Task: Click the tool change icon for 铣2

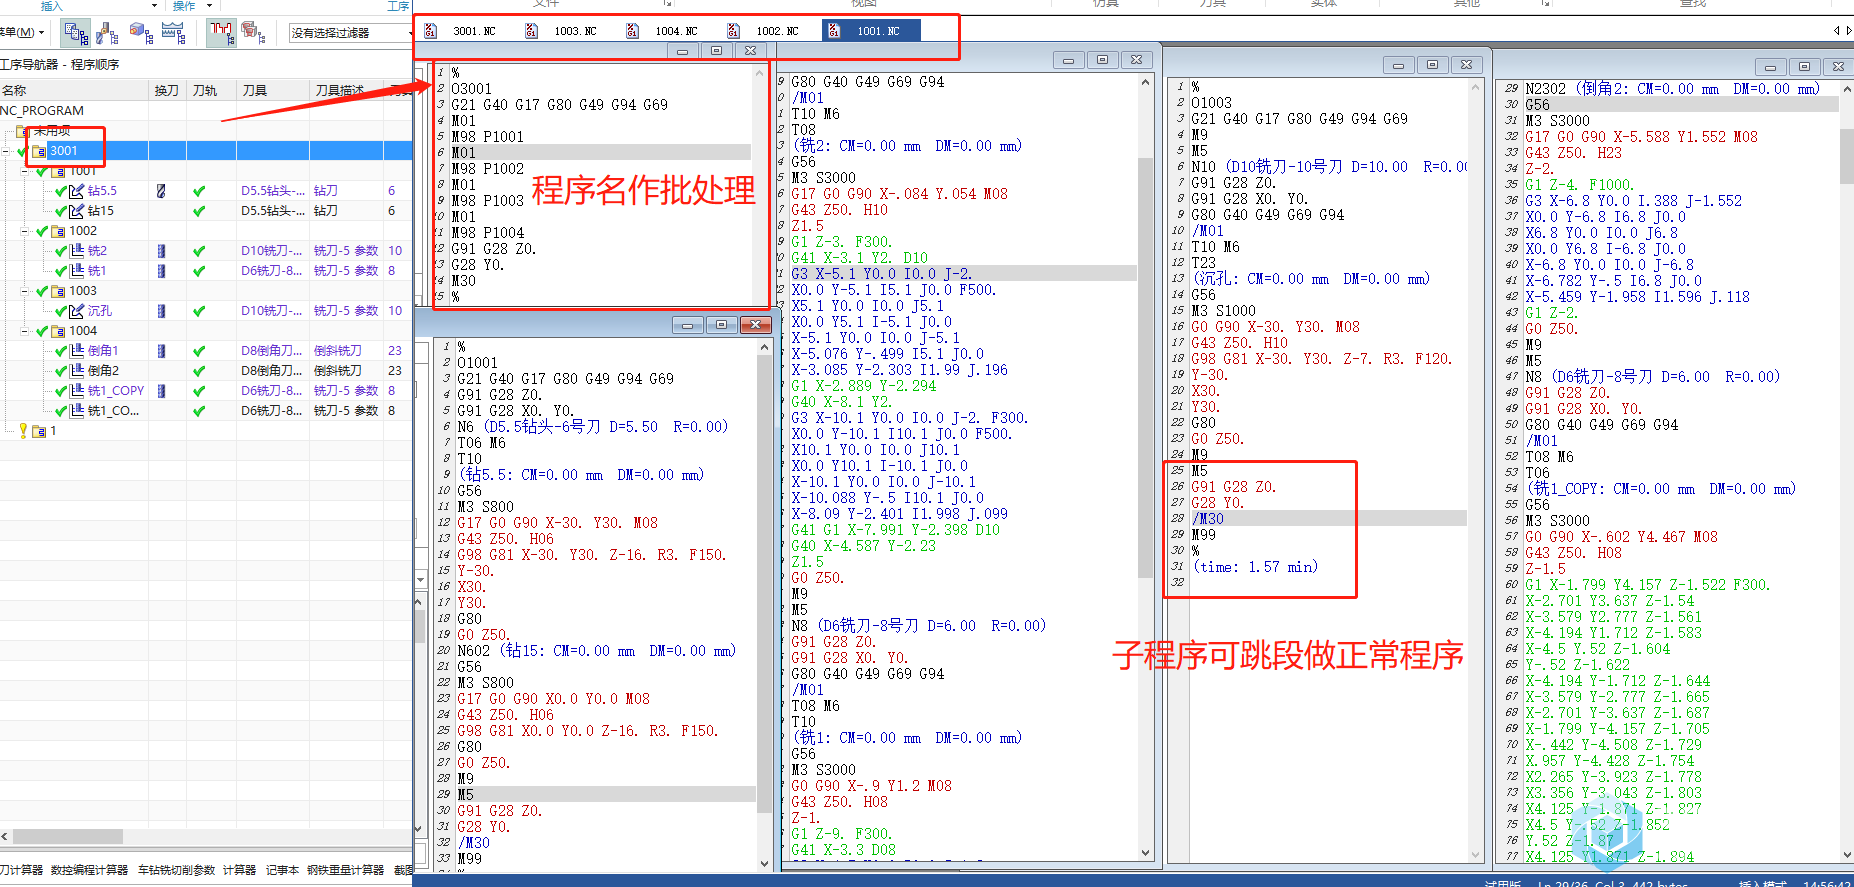Action: 161,251
